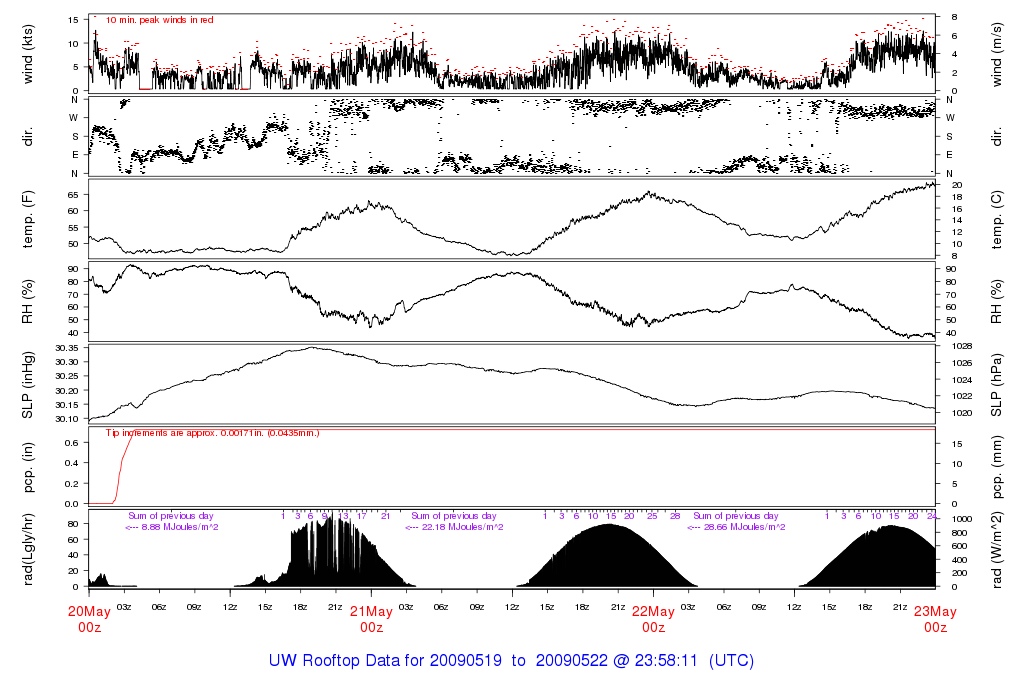Select the "30.35" pressure tick value
The height and width of the screenshot is (700, 1024).
pos(67,348)
